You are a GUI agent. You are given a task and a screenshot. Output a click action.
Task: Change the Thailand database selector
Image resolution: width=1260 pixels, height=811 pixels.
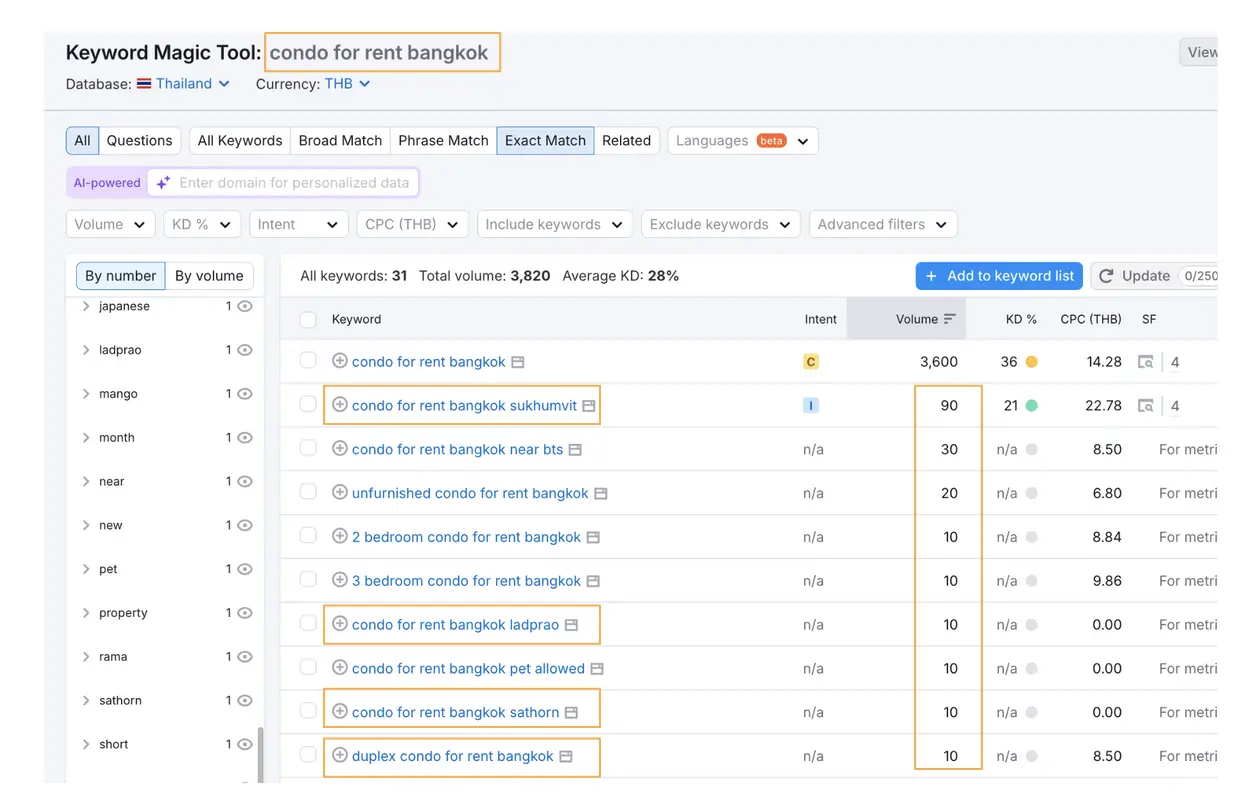[184, 84]
